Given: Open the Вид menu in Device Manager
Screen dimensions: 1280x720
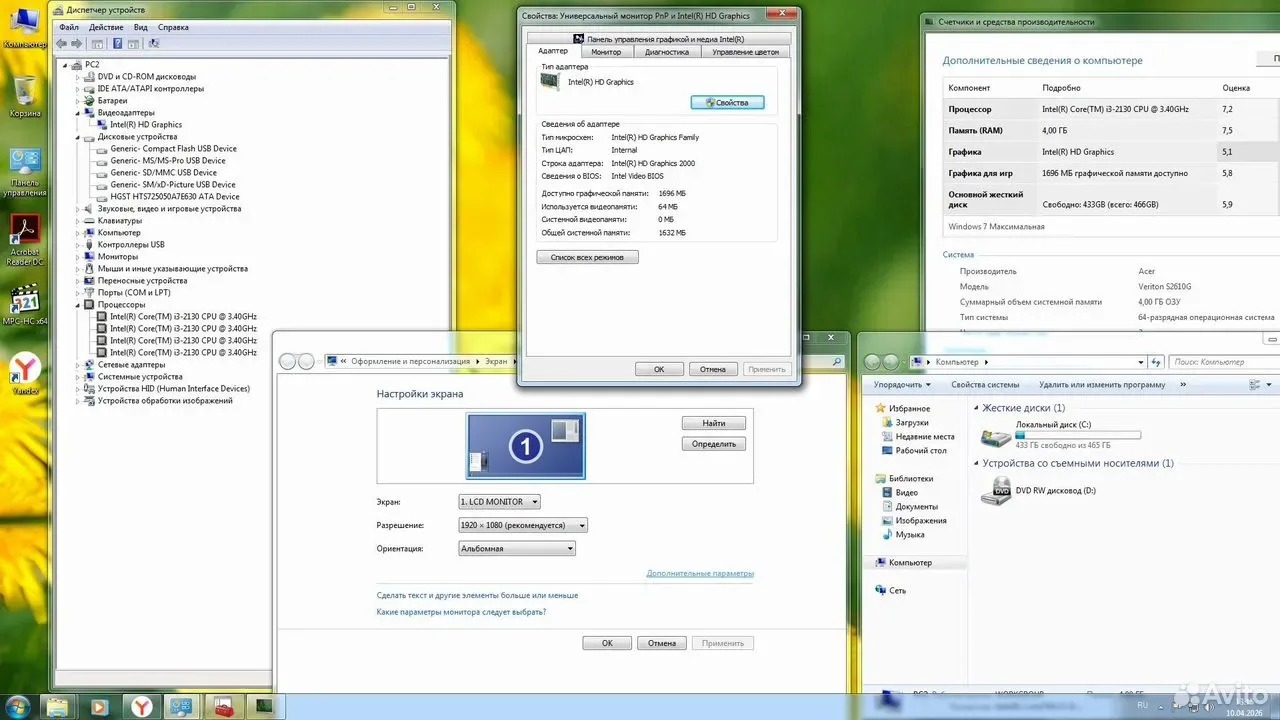Looking at the screenshot, I should tap(141, 27).
